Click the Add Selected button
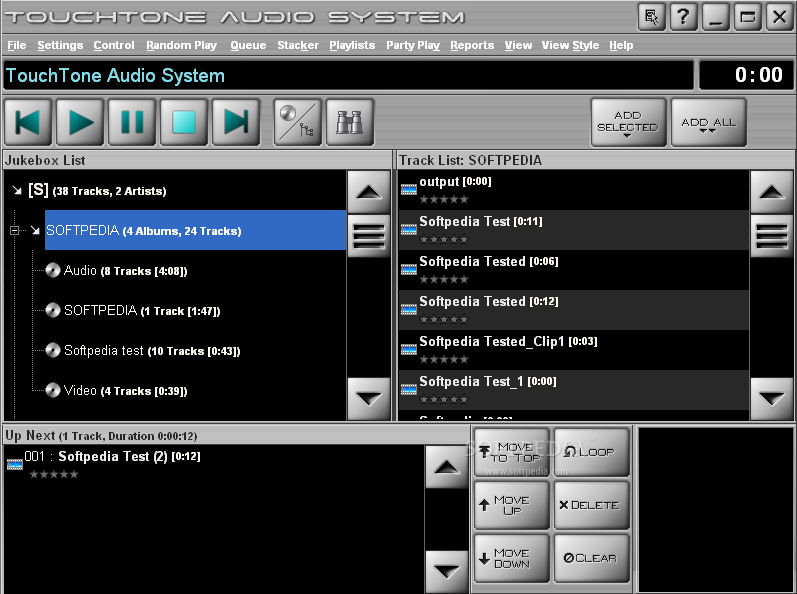Image resolution: width=797 pixels, height=594 pixels. tap(628, 122)
